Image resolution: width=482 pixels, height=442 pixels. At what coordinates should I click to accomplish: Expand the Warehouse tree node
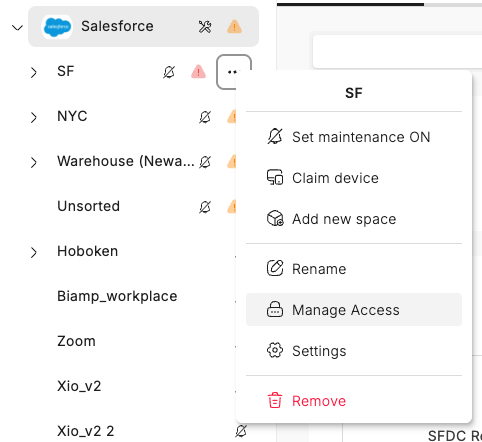pos(33,162)
